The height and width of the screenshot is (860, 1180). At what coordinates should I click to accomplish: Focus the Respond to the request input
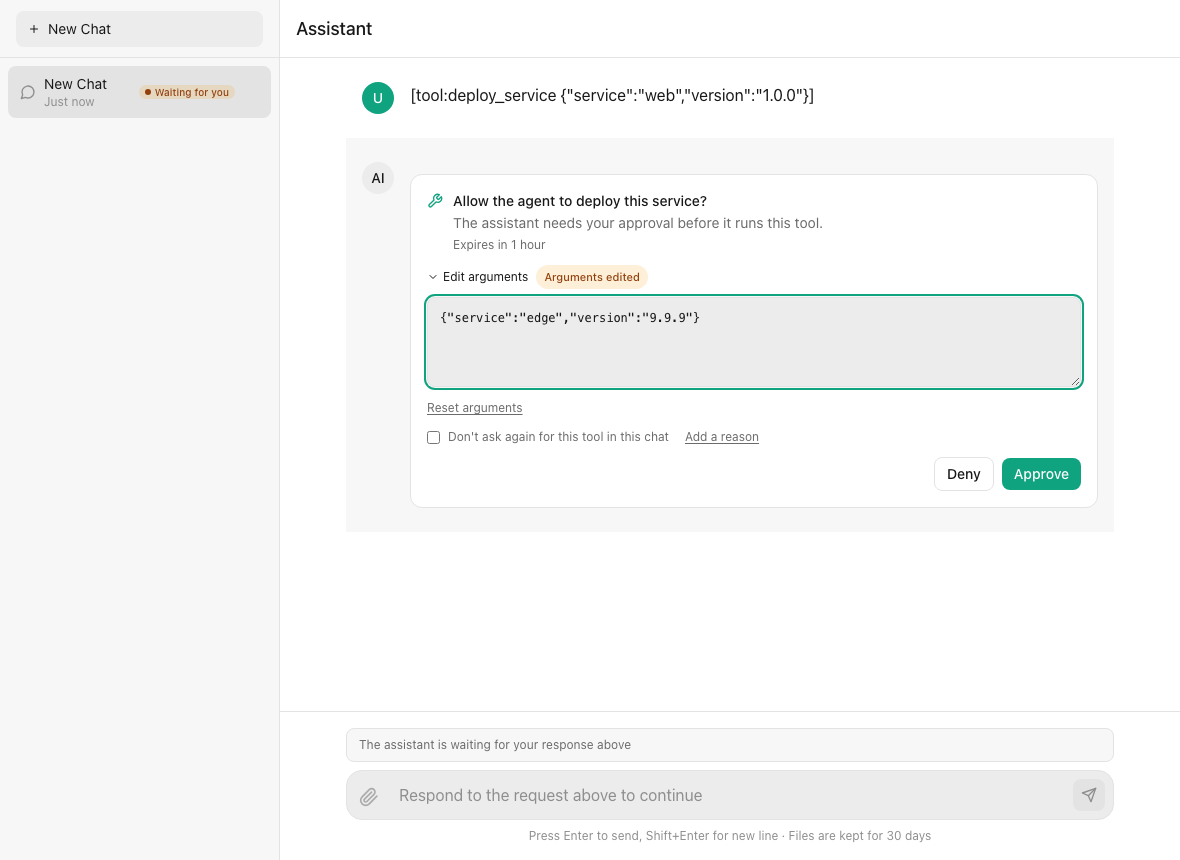pos(730,795)
